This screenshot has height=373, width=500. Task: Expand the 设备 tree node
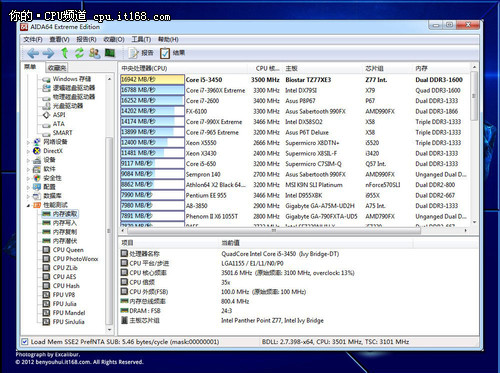tap(28, 160)
